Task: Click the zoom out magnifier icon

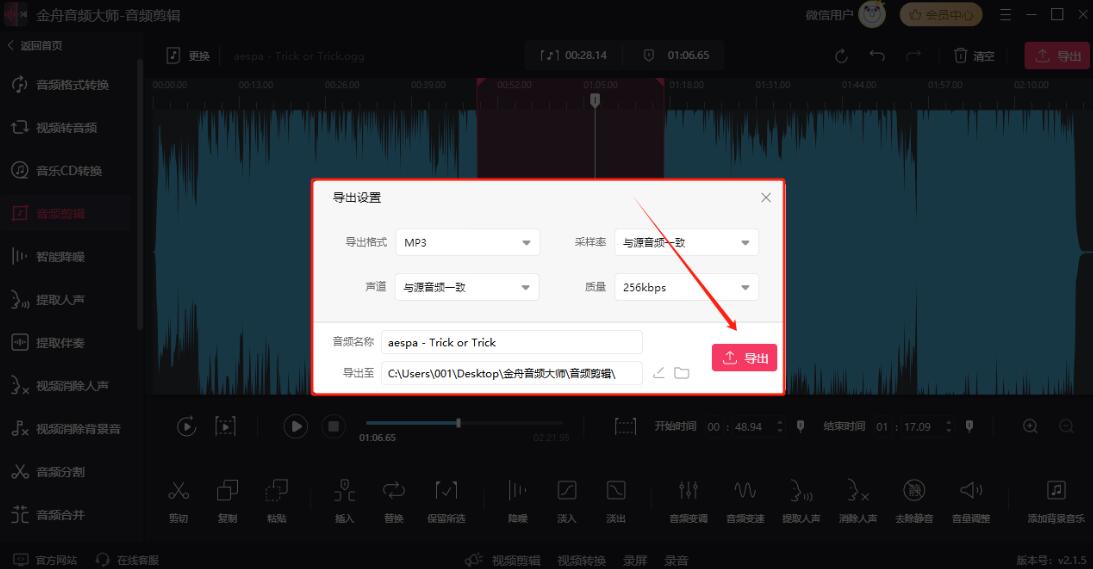Action: click(x=1066, y=426)
